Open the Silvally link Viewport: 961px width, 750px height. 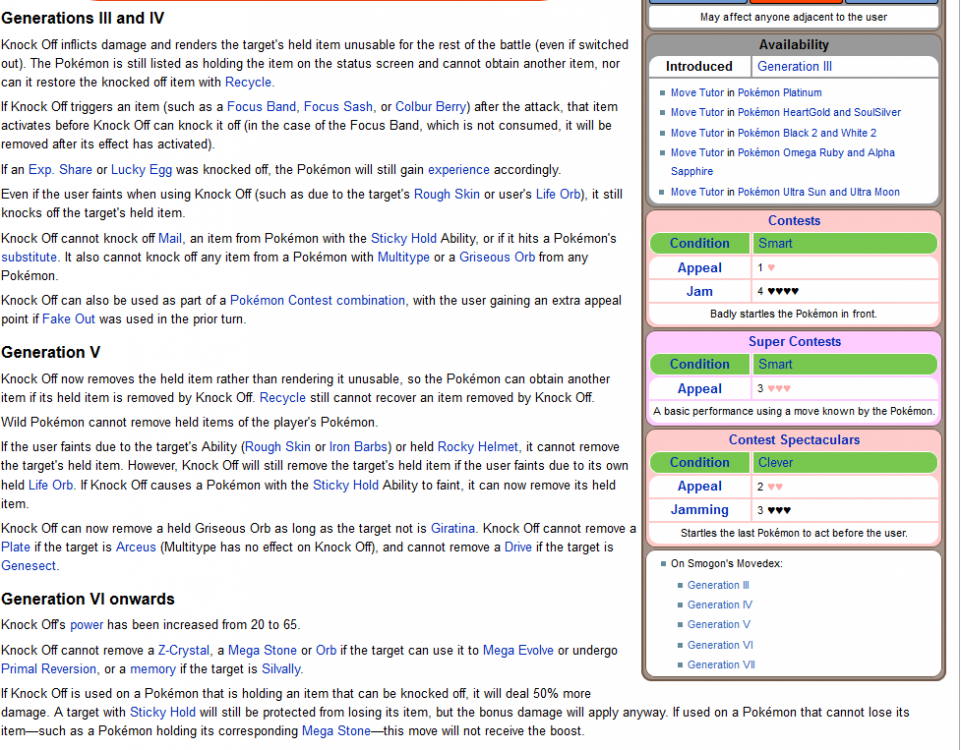point(281,669)
